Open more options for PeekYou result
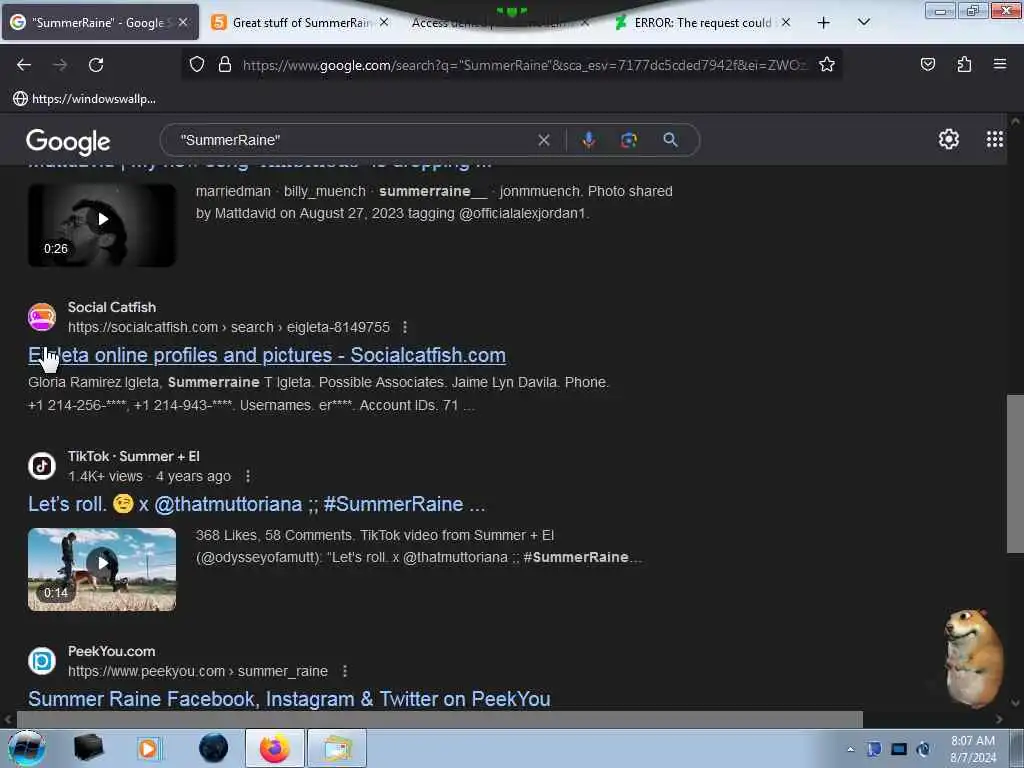 pos(345,671)
